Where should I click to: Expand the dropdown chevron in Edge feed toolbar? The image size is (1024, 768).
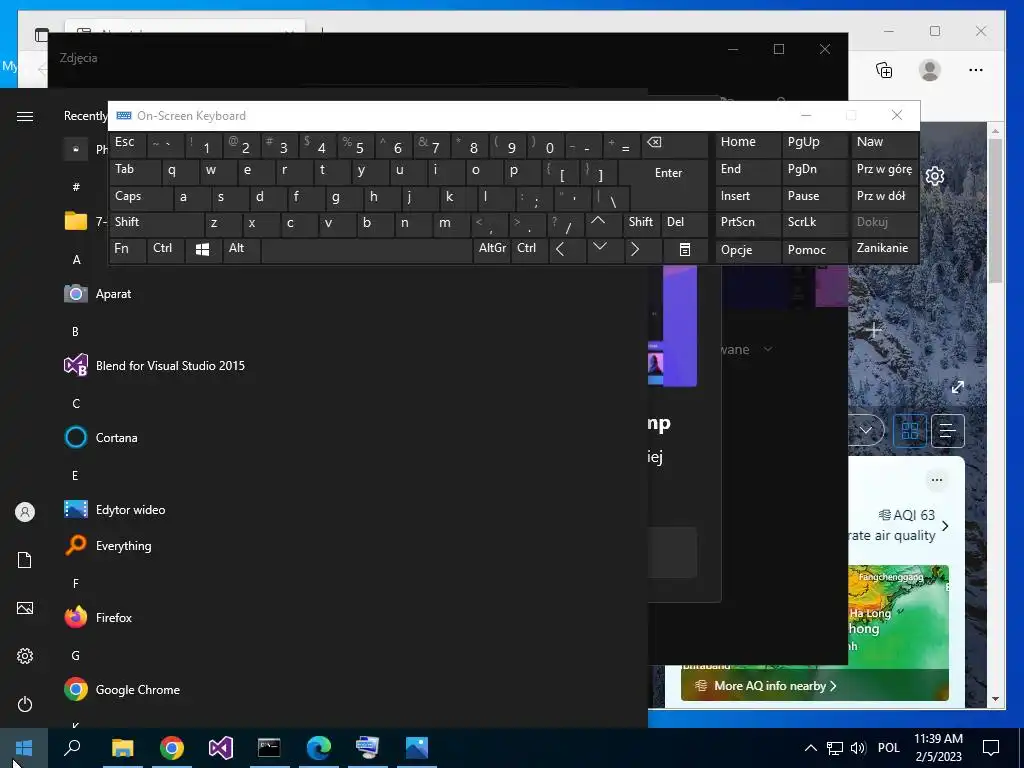[x=866, y=430]
